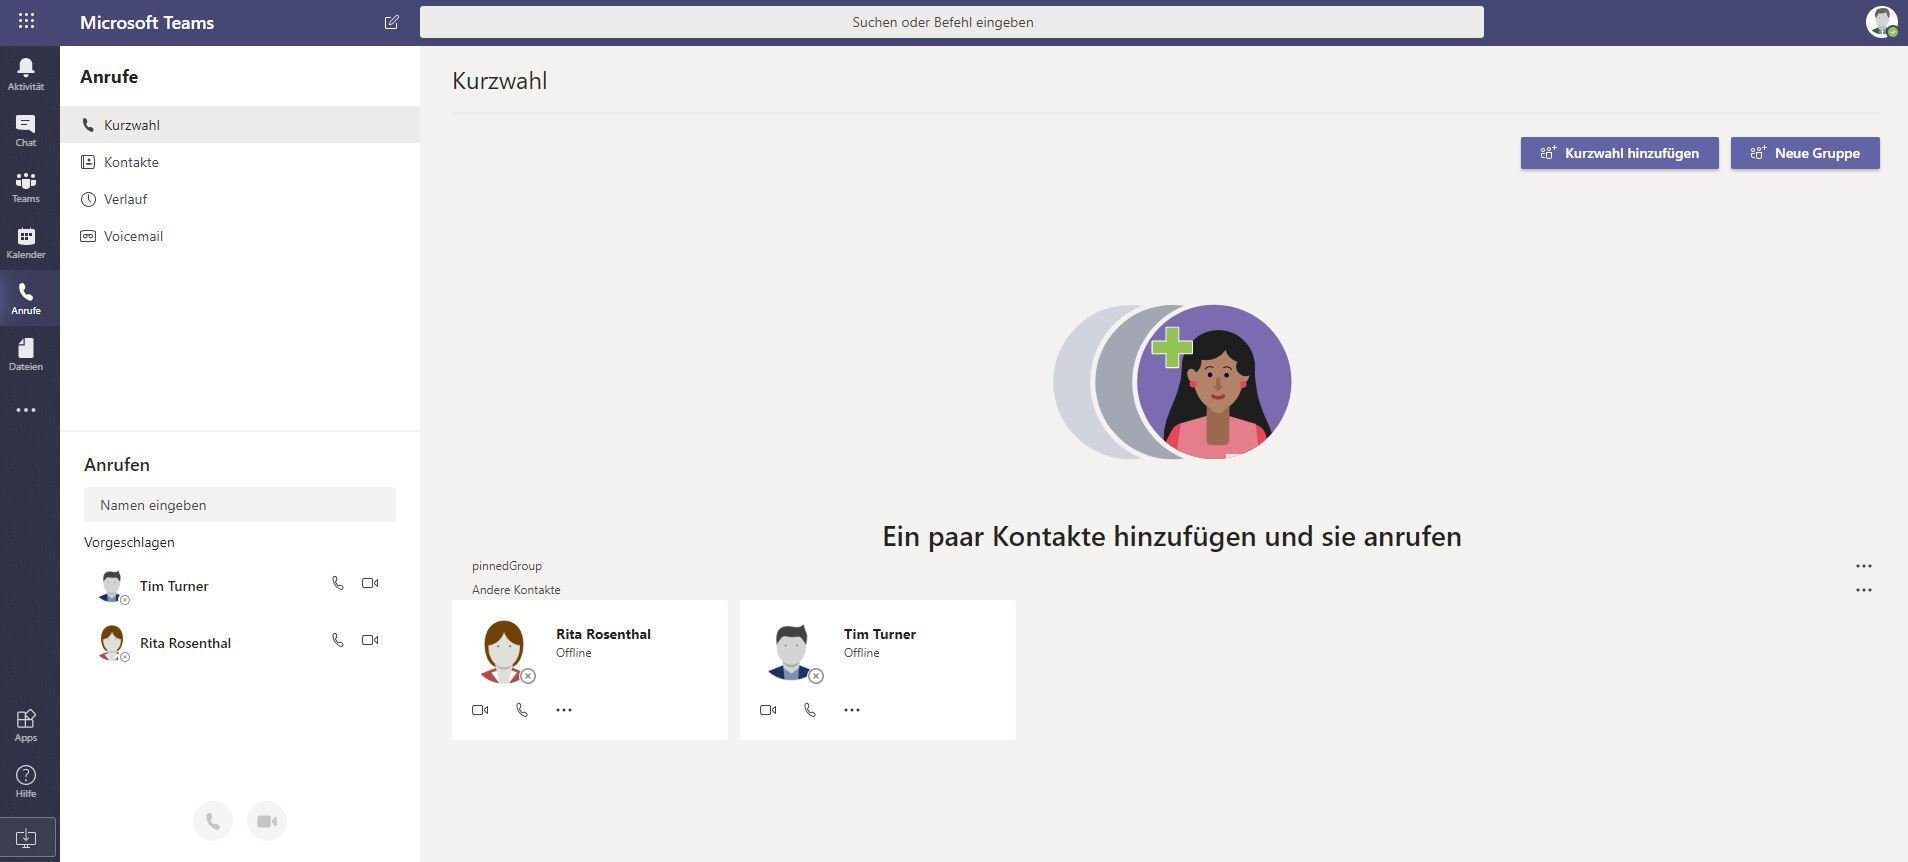
Task: Open Andere Kontakte group options ellipsis
Action: coord(1864,590)
